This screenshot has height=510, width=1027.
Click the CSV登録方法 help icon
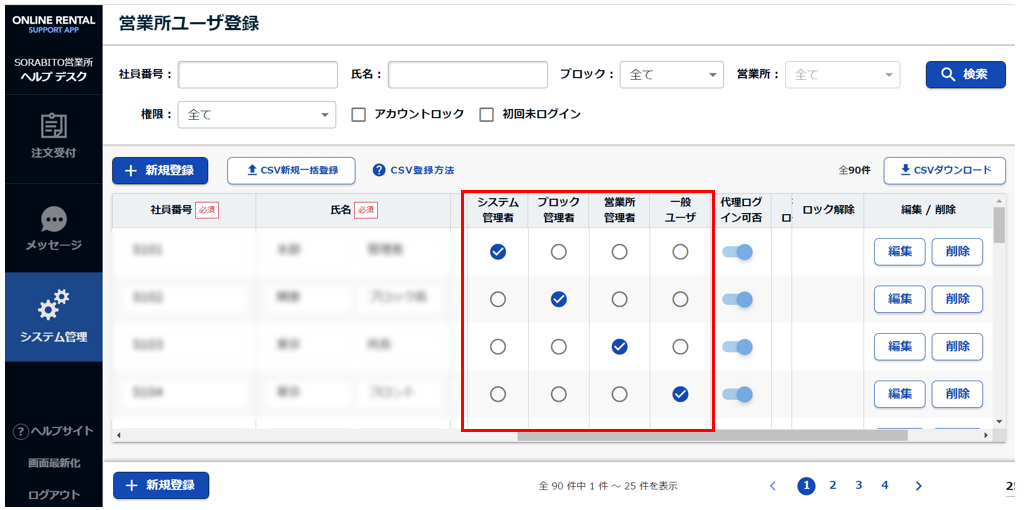379,171
